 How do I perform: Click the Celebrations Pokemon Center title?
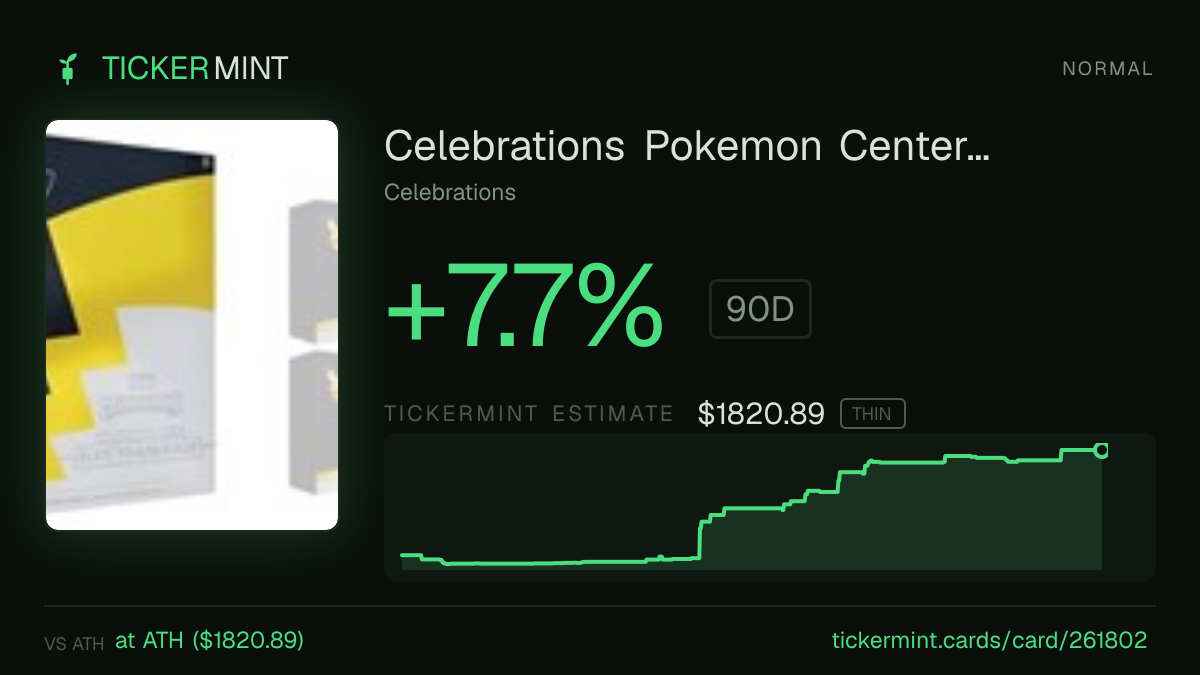tap(687, 146)
